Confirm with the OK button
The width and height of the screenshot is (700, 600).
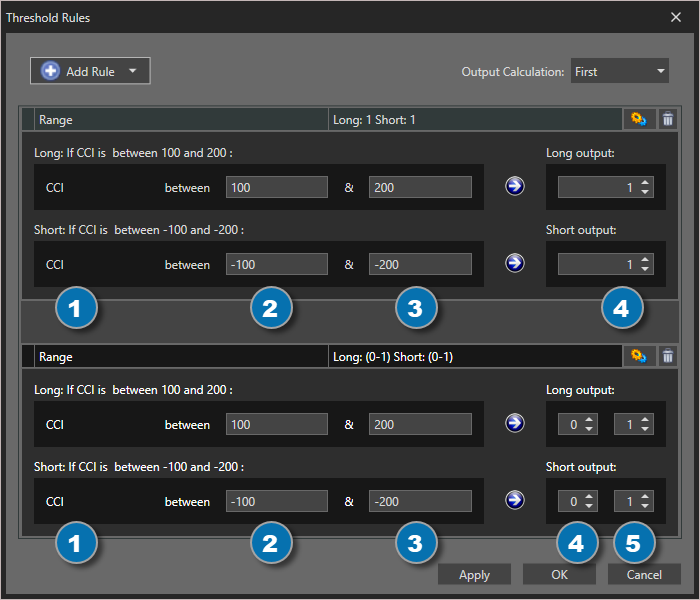click(559, 574)
